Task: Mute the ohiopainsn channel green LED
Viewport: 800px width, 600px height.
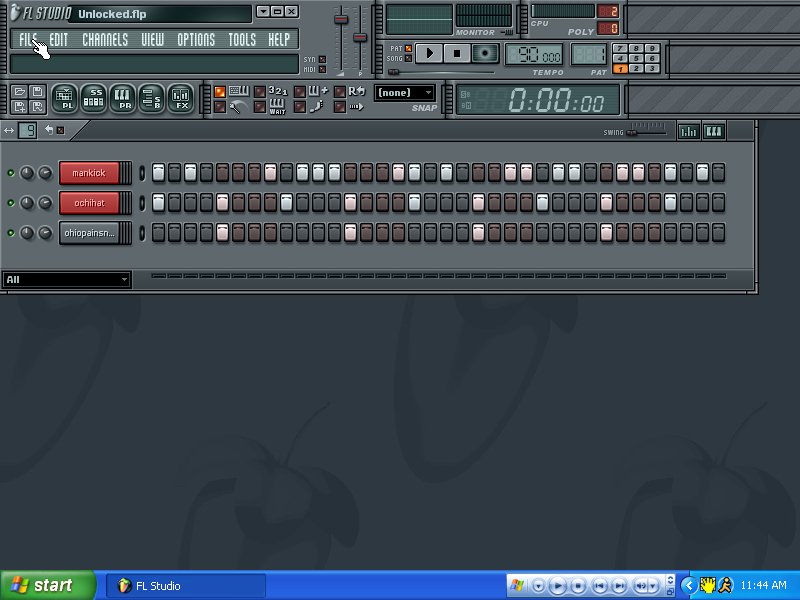Action: click(x=11, y=233)
